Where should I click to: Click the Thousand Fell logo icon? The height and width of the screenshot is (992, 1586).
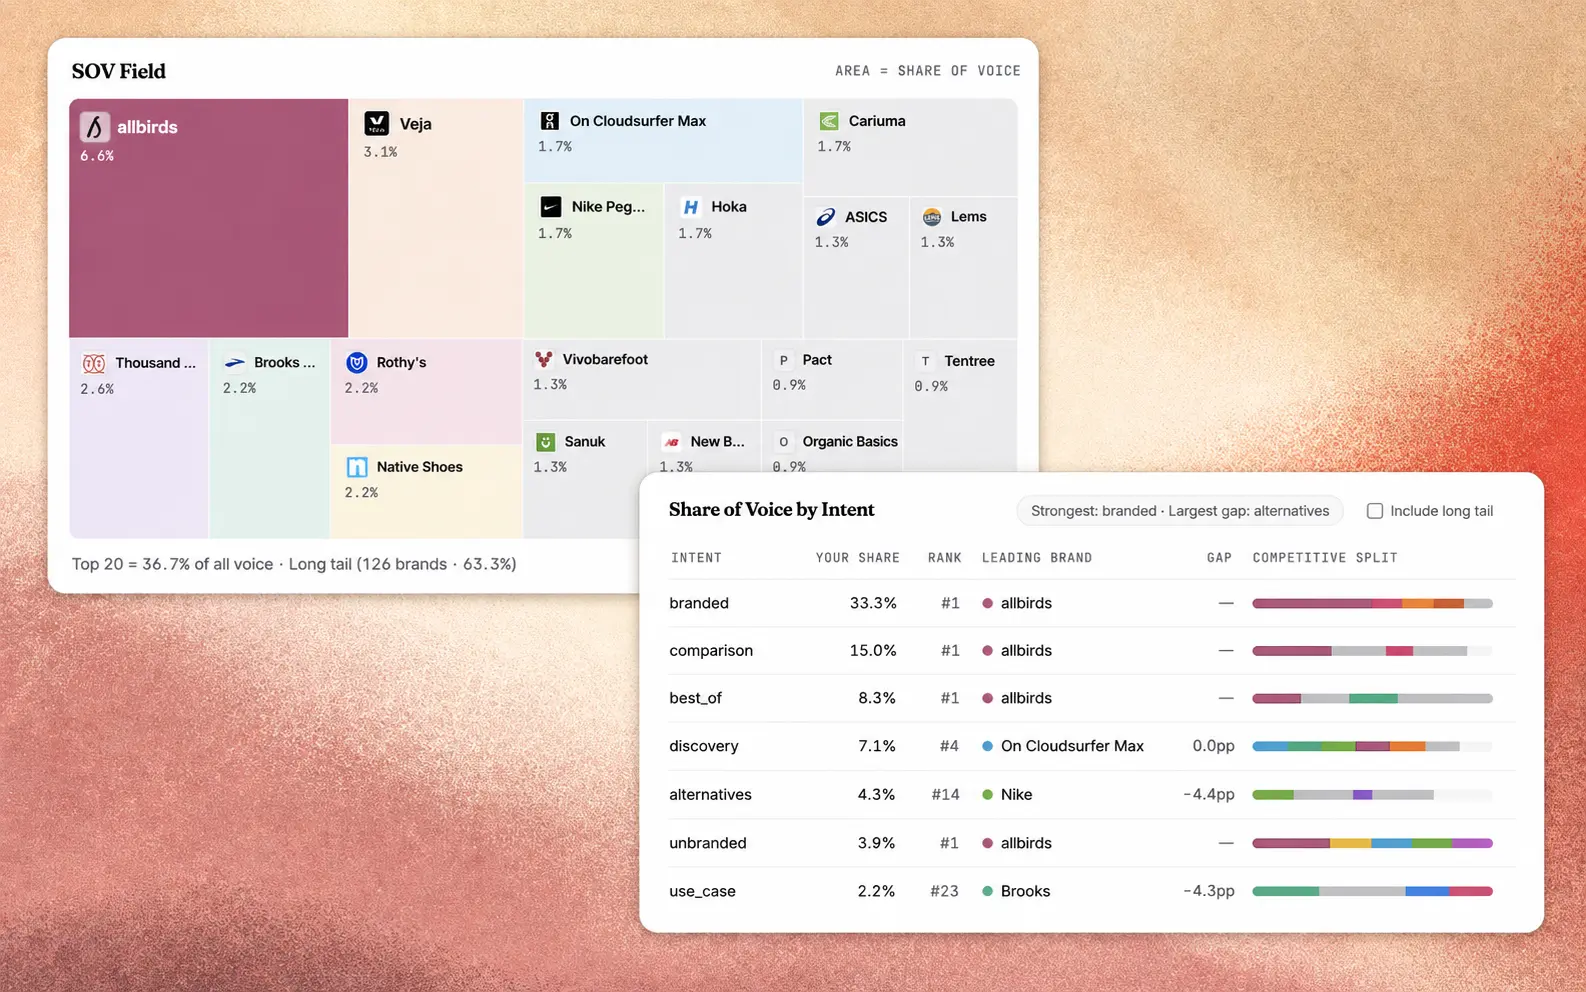[94, 363]
